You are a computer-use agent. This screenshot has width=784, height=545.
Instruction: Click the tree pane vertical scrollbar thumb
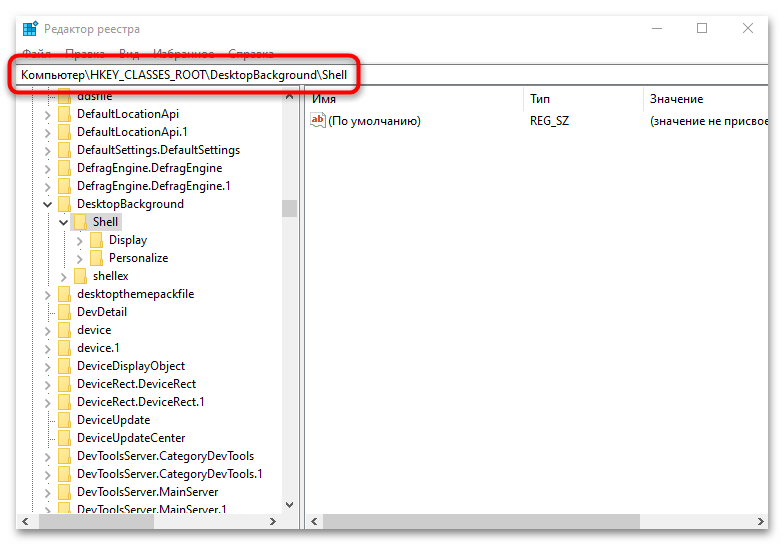[x=290, y=208]
